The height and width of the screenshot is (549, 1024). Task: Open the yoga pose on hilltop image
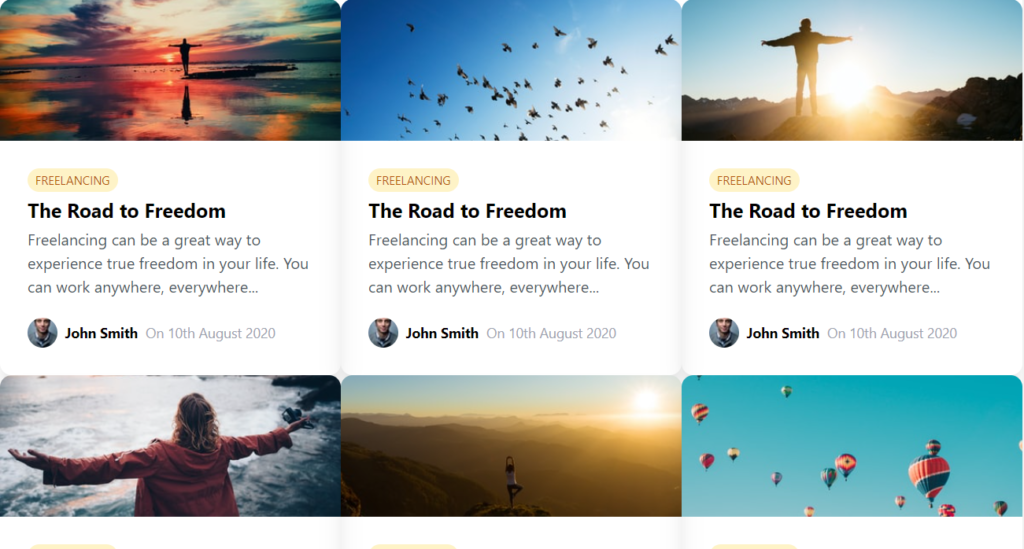point(511,446)
